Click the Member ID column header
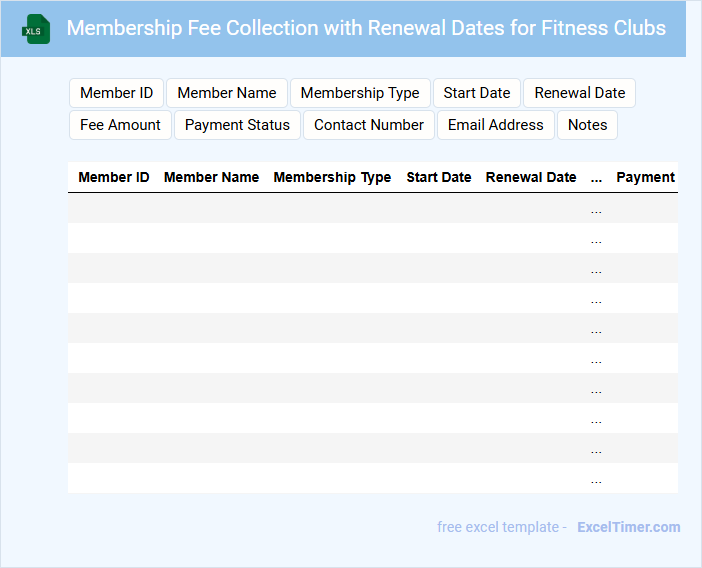Screen dimensions: 702x568 pyautogui.click(x=114, y=177)
